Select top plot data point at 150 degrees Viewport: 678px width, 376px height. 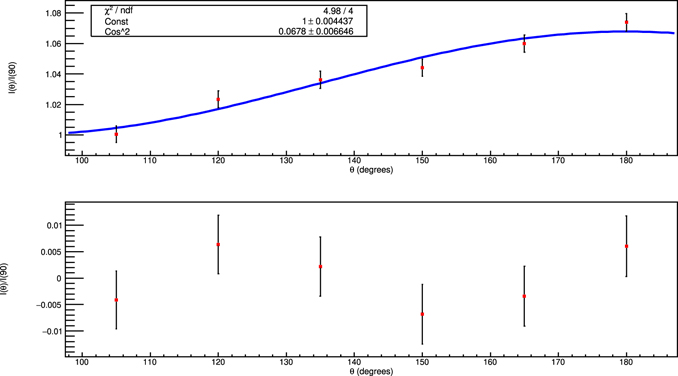pyautogui.click(x=422, y=68)
